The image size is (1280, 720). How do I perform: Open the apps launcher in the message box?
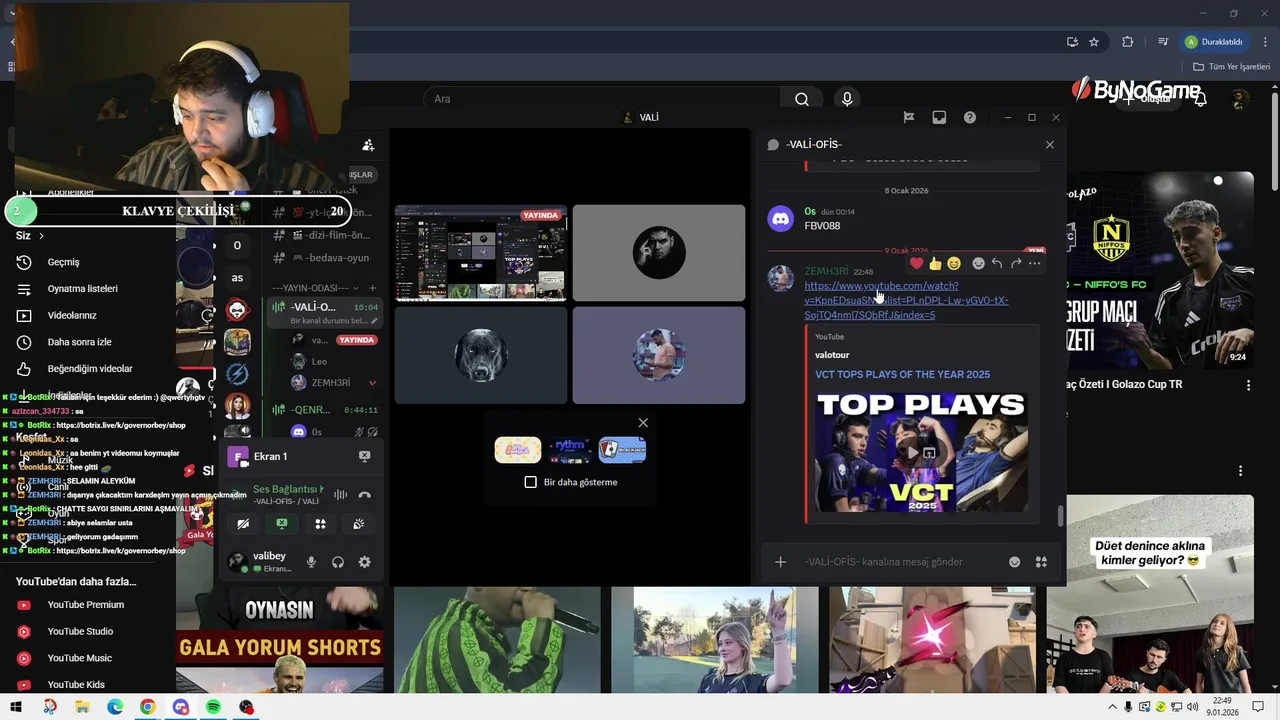tap(1041, 562)
